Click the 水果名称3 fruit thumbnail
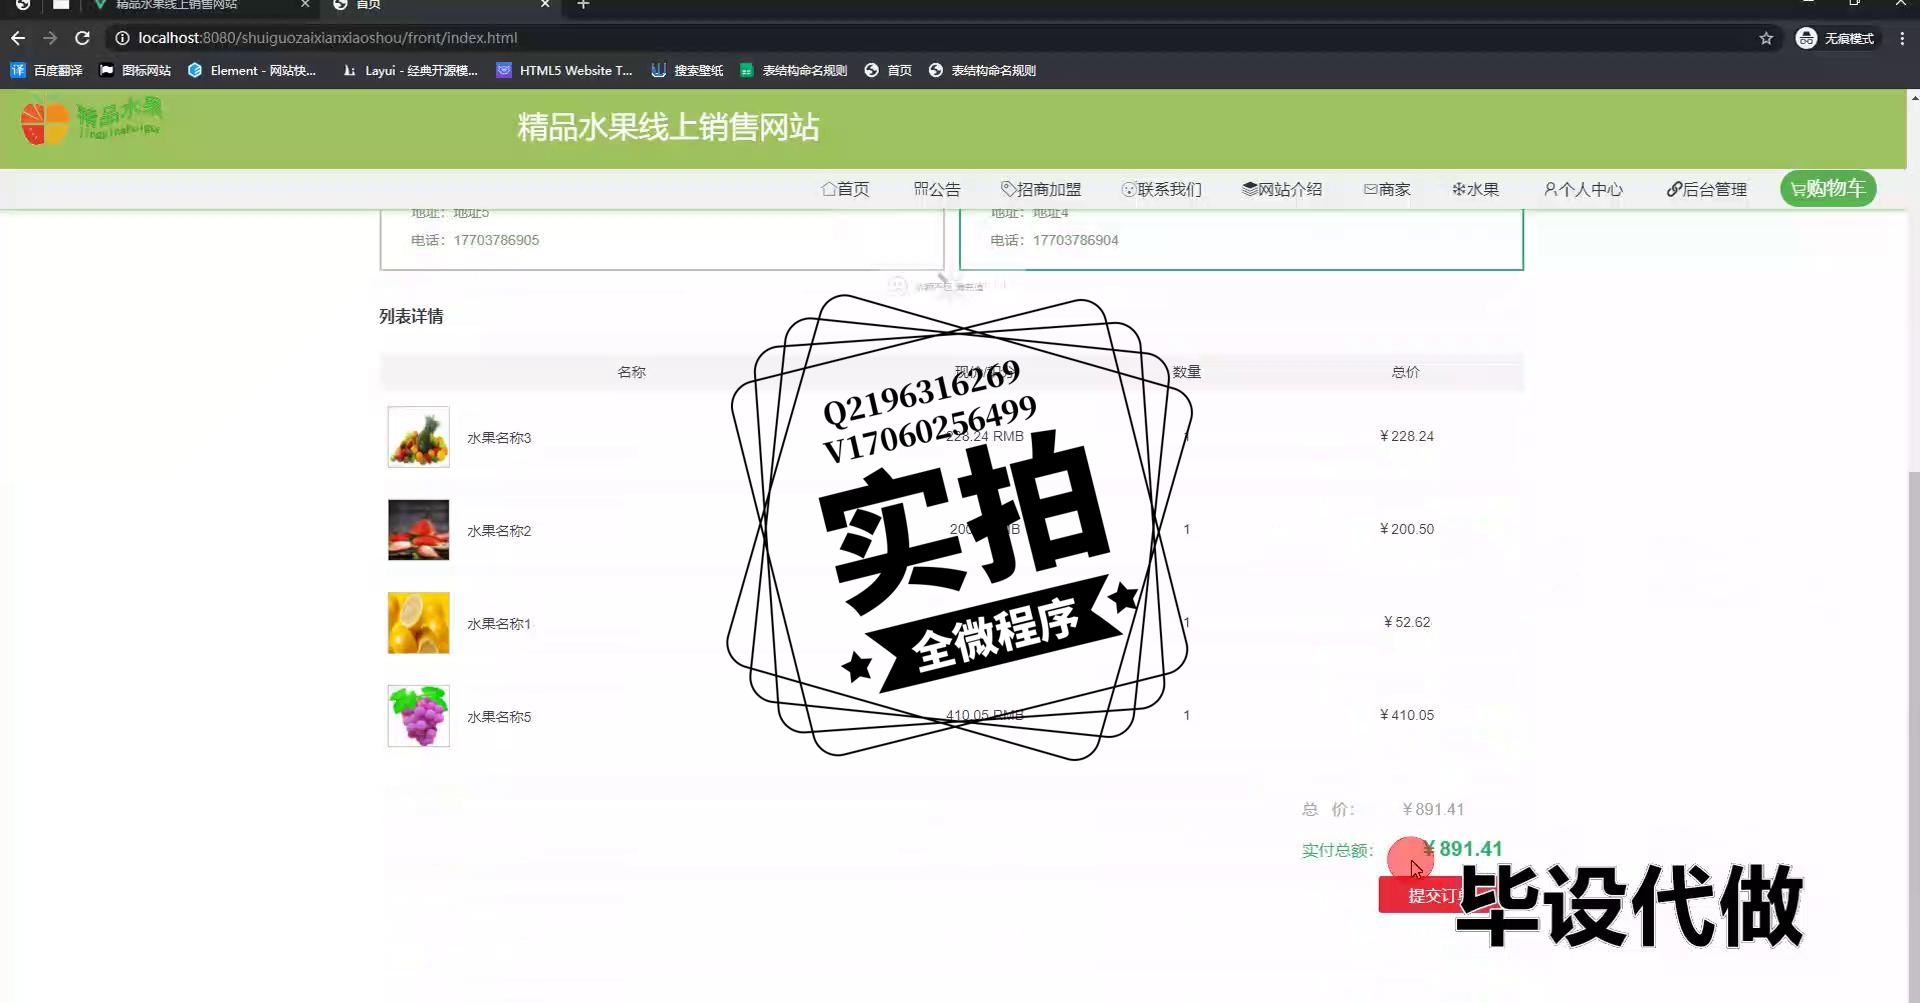Screen dimensions: 1920x1003 click(x=418, y=437)
